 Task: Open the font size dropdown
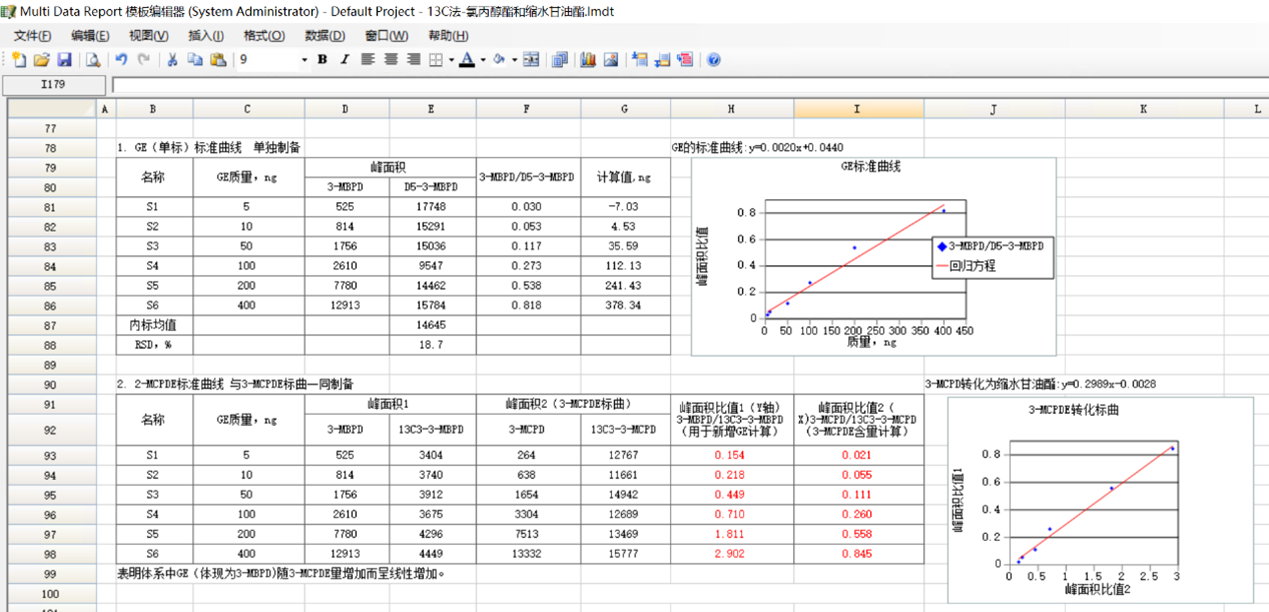point(304,60)
